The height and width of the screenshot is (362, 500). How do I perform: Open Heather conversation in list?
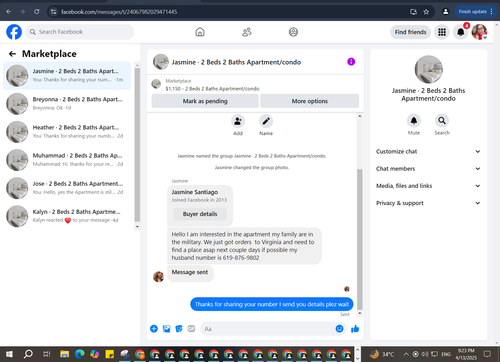click(67, 132)
